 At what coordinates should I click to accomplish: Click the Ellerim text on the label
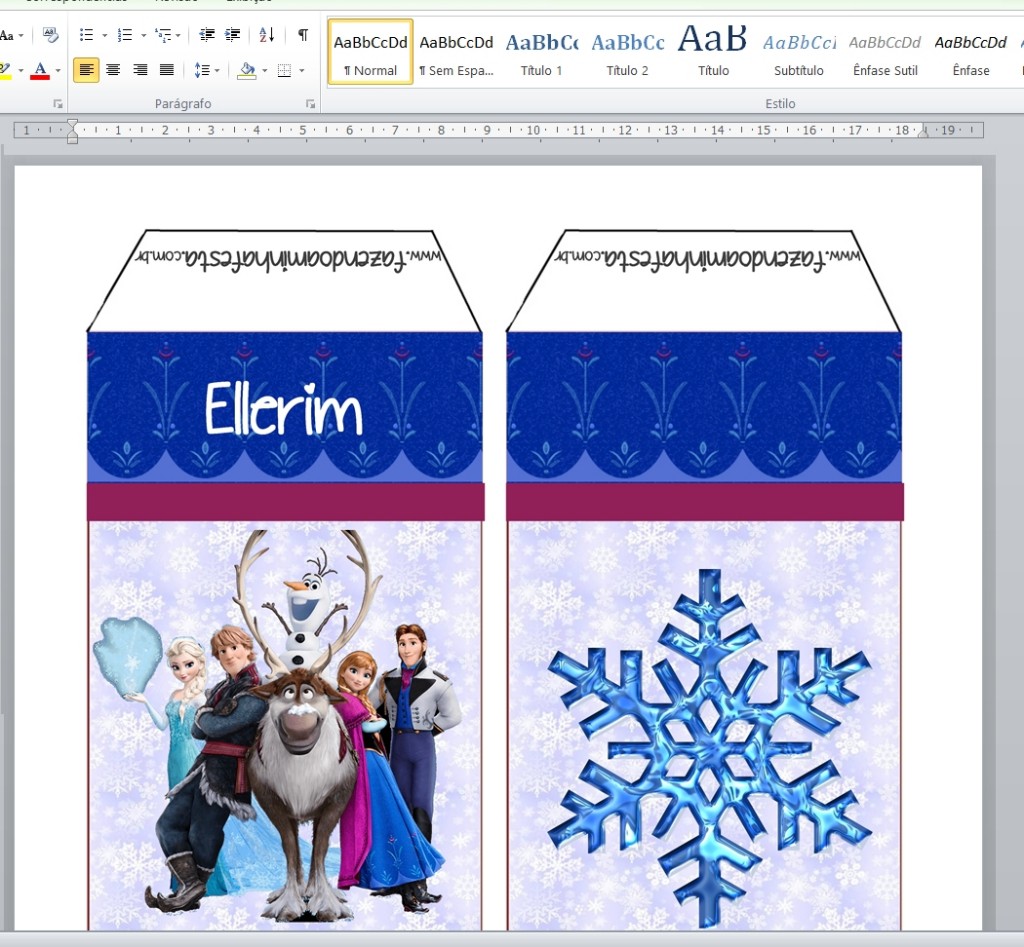(x=283, y=410)
